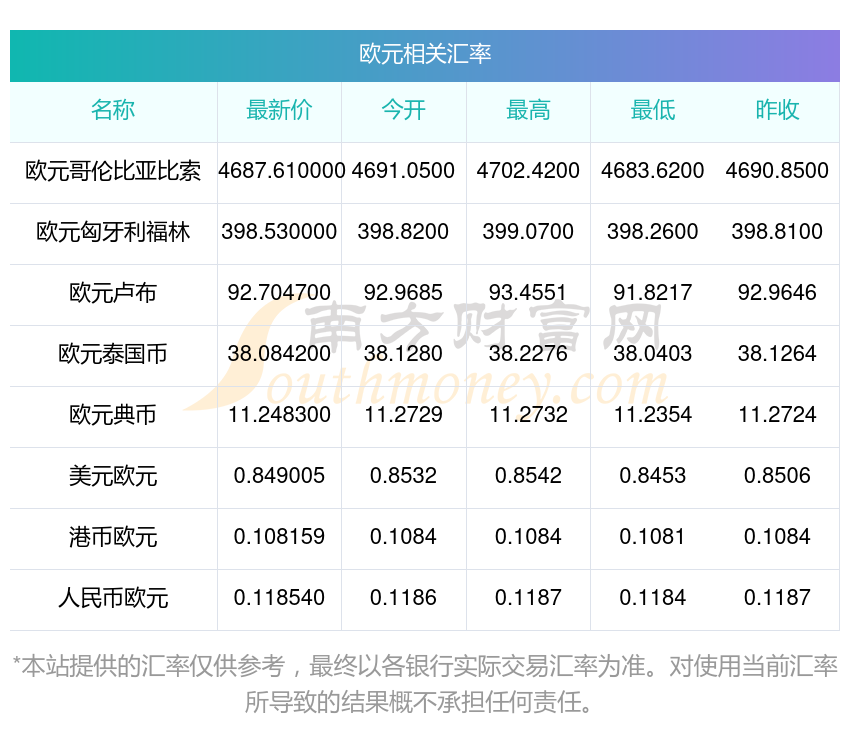Click previous close 38.1264

(777, 354)
